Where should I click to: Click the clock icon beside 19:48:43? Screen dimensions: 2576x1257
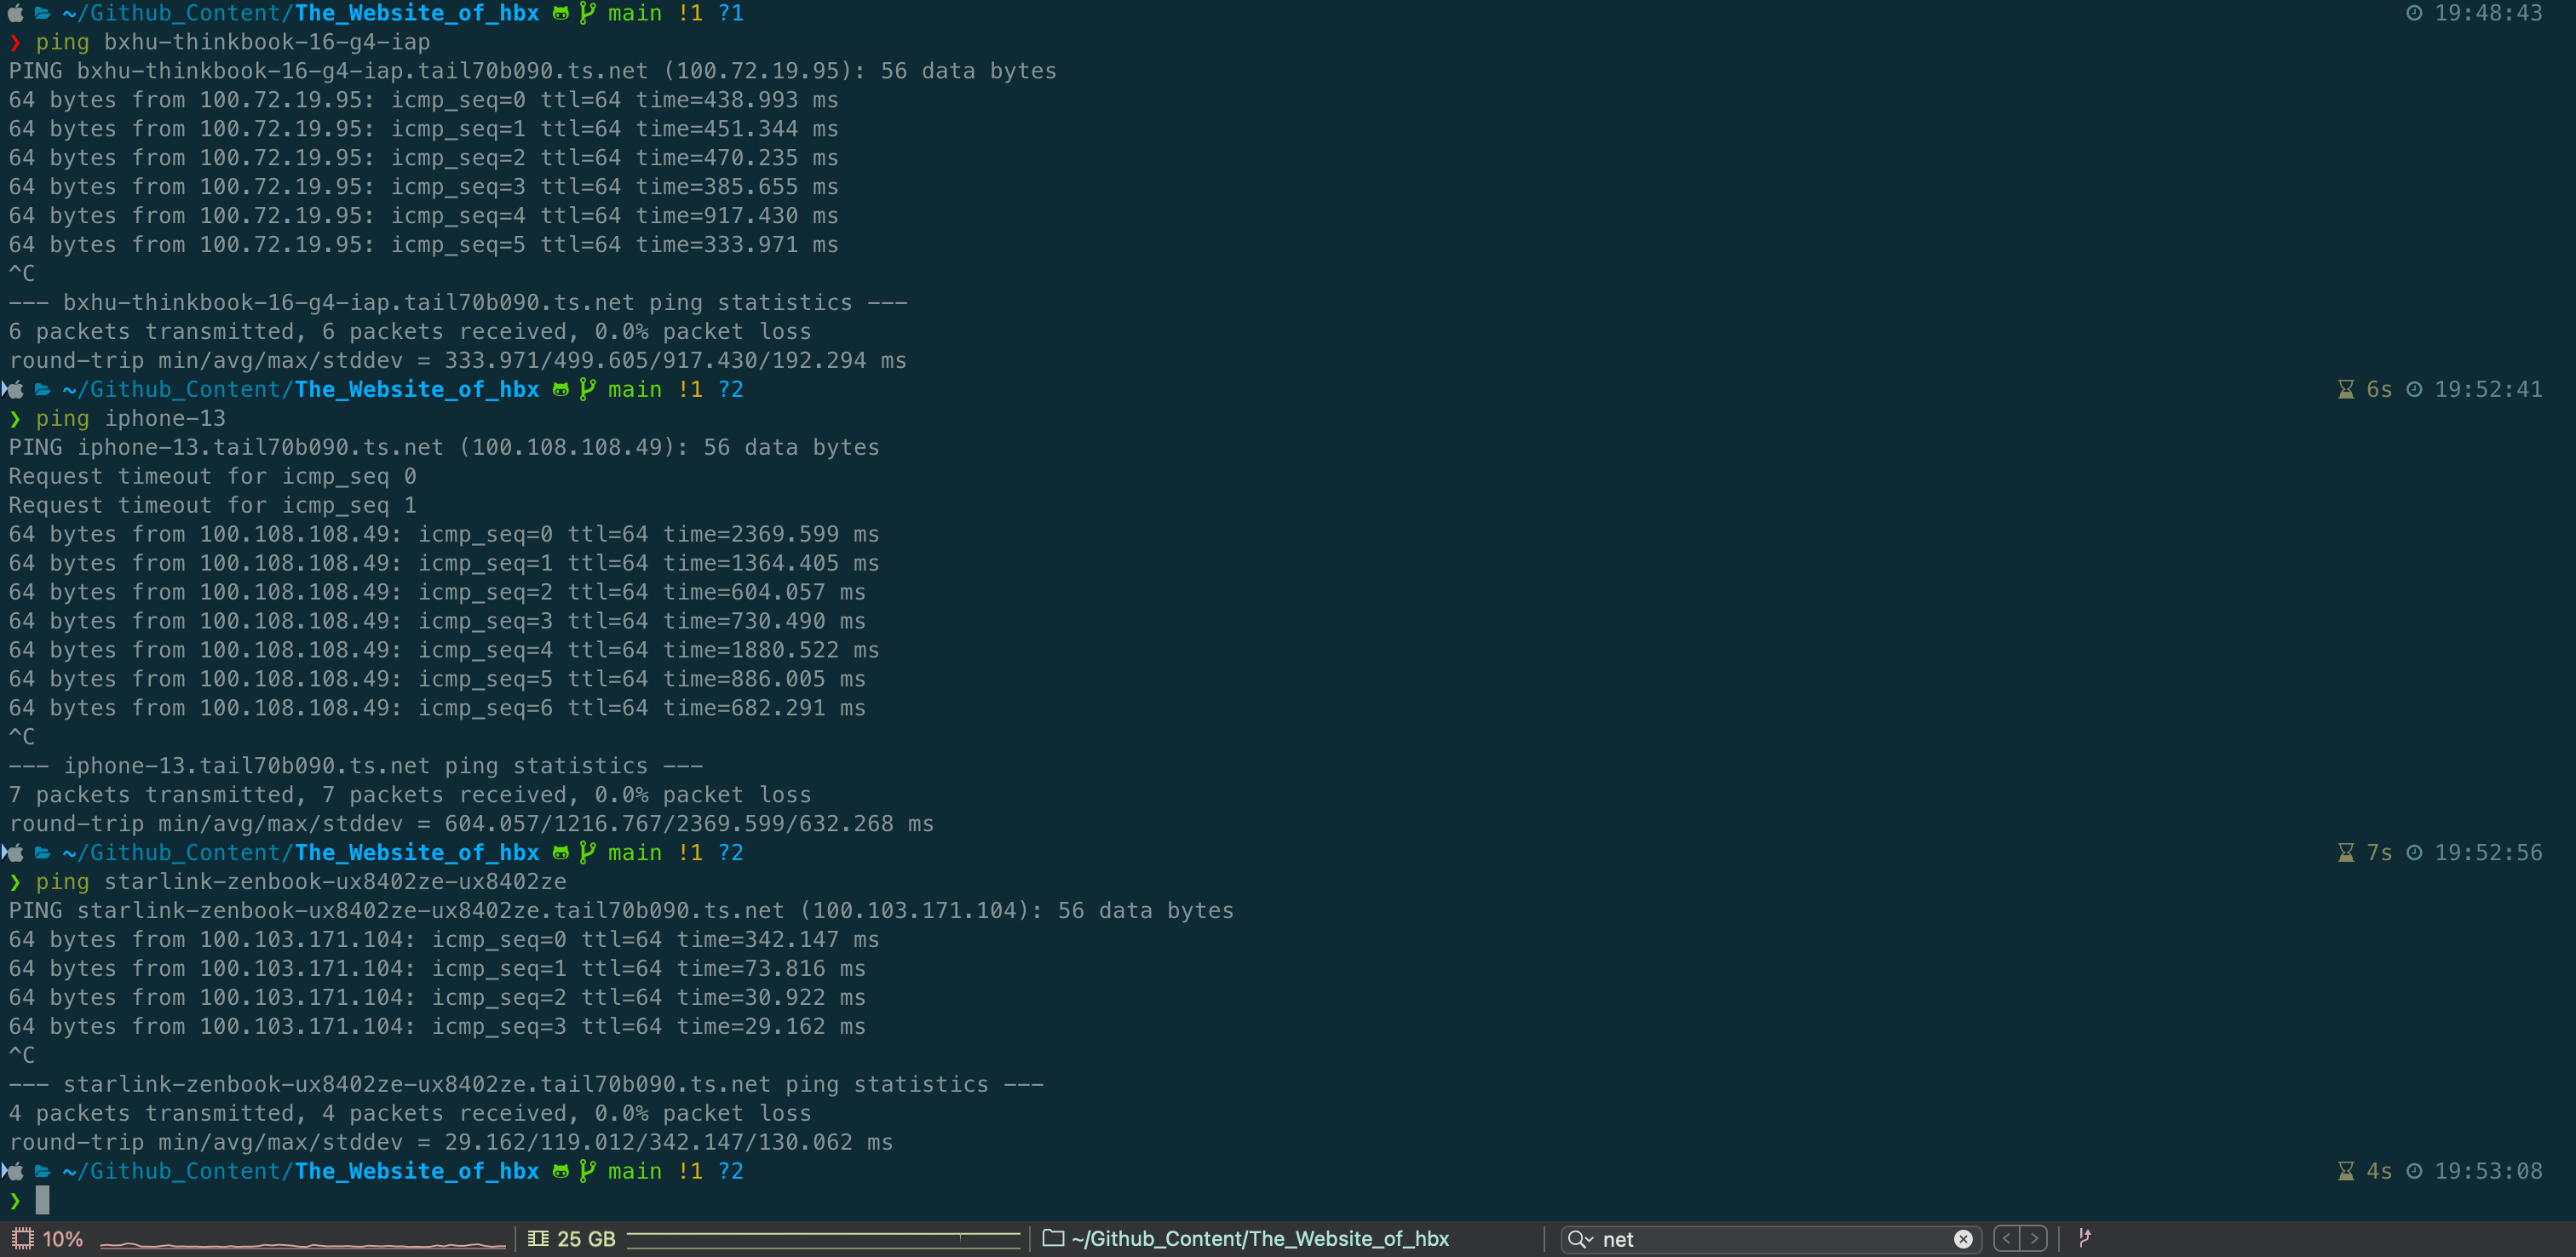pos(2414,13)
